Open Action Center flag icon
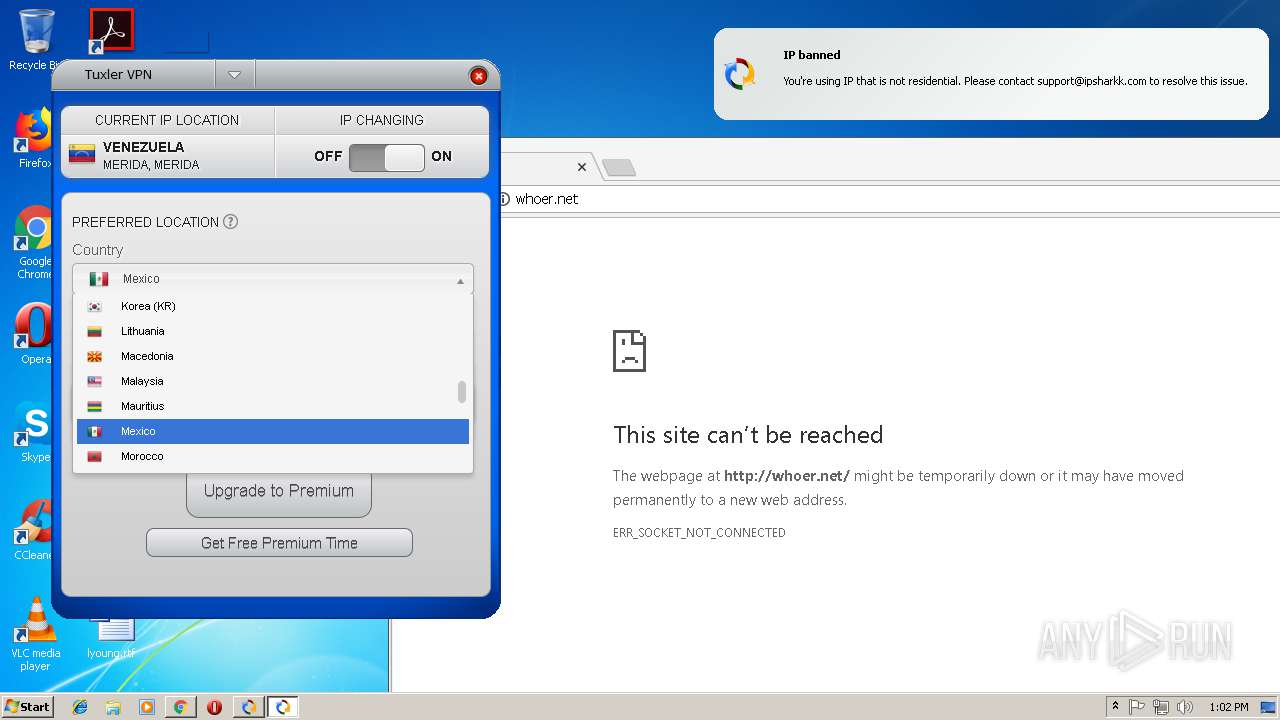The image size is (1280, 720). click(x=1137, y=707)
